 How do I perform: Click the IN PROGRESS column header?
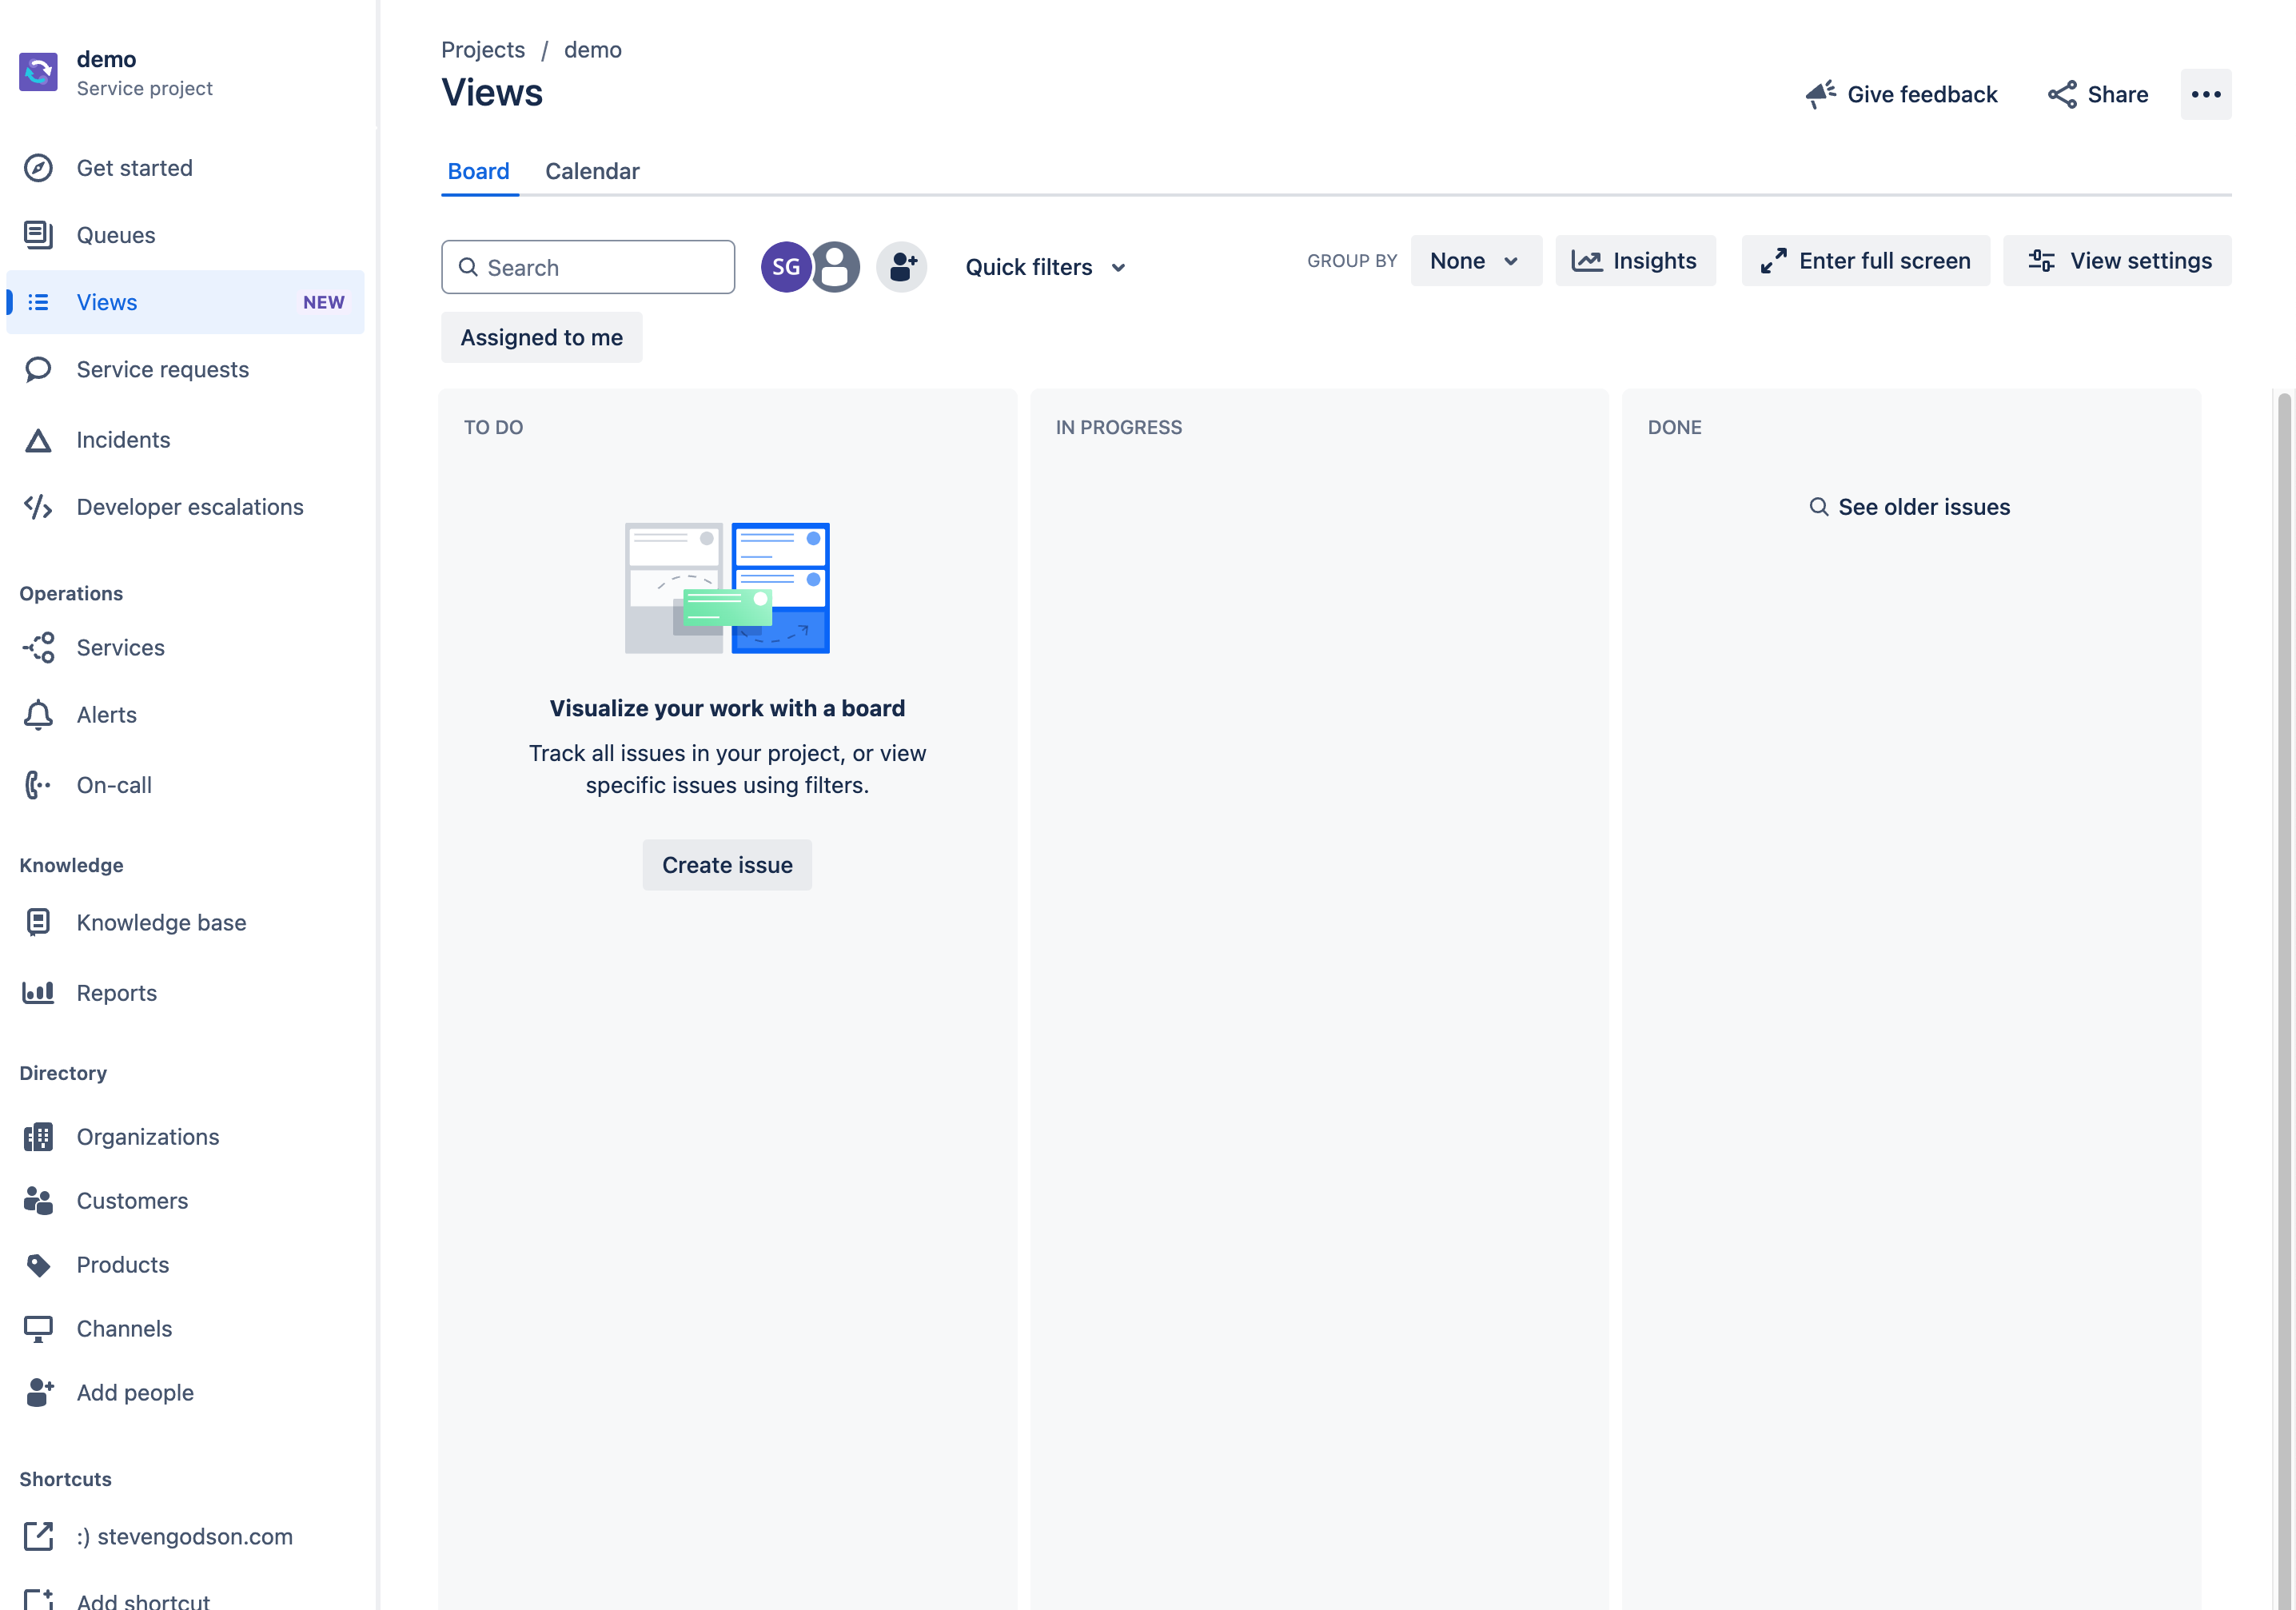click(x=1118, y=427)
